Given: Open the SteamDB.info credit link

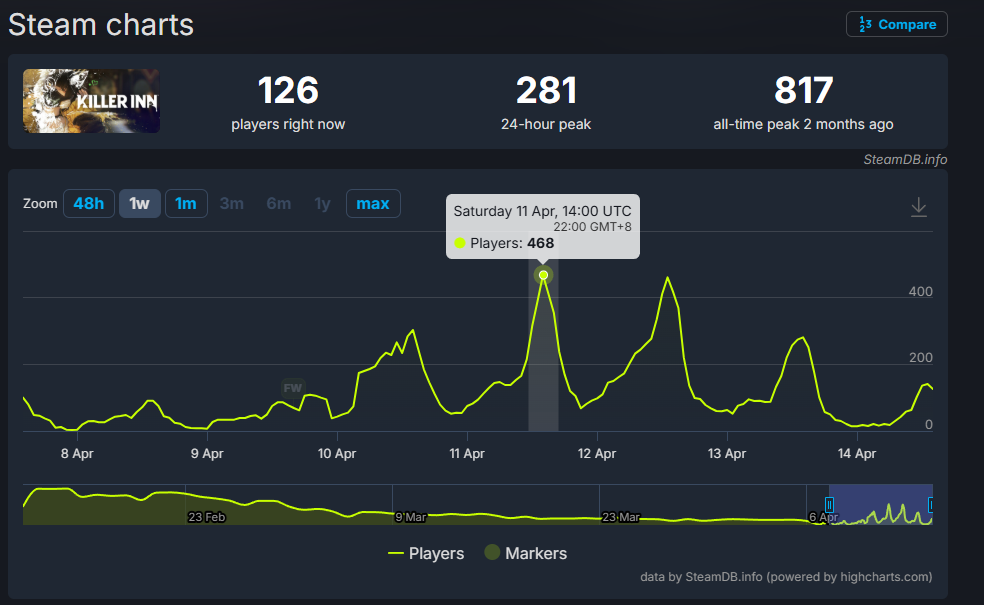Looking at the screenshot, I should pyautogui.click(x=905, y=160).
